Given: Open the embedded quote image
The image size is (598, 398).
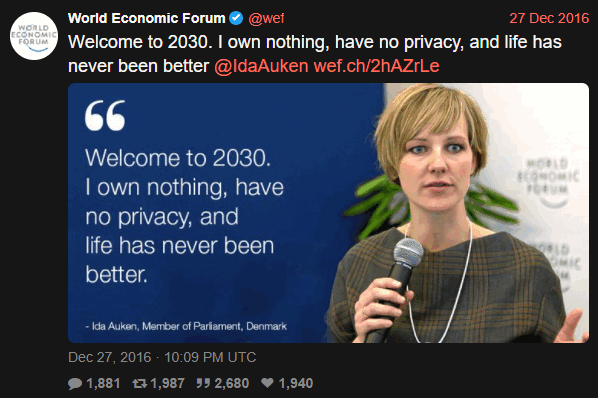Looking at the screenshot, I should click(x=328, y=213).
